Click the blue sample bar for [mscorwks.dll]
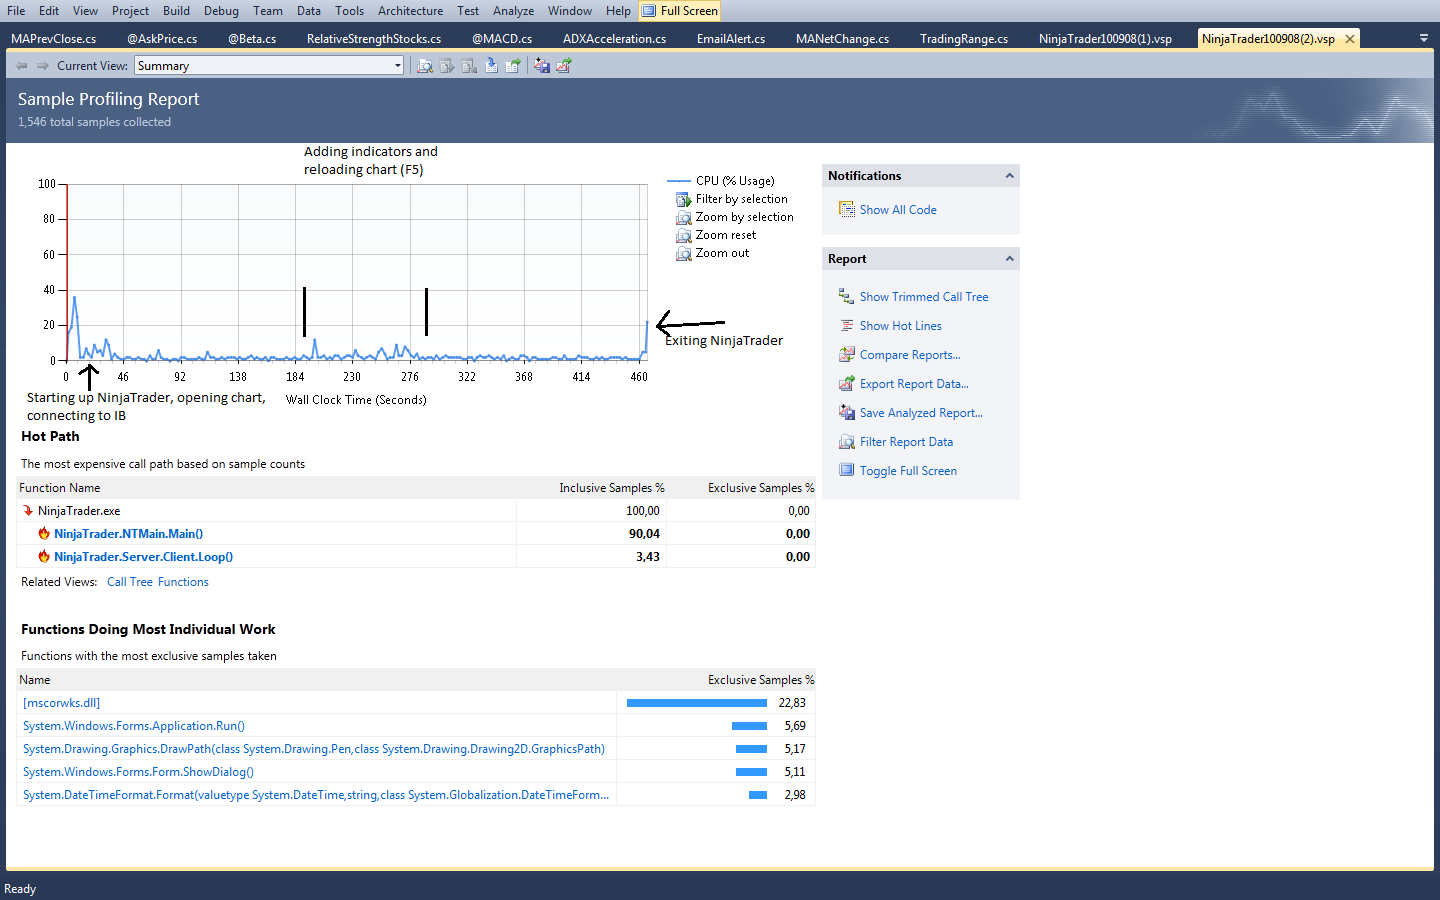Image resolution: width=1440 pixels, height=900 pixels. [697, 703]
